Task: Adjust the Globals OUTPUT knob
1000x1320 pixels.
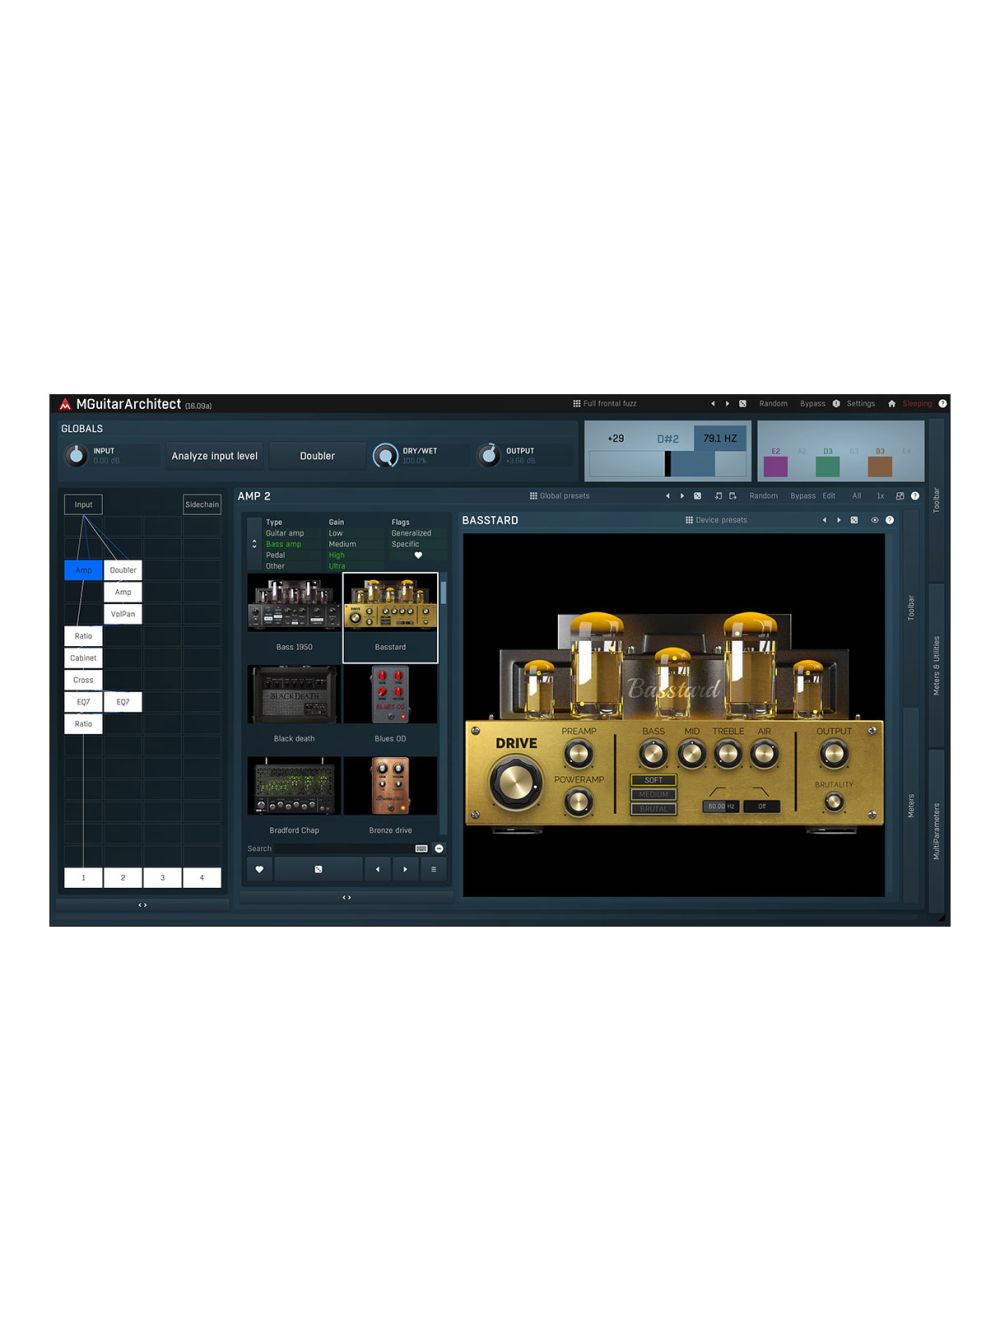Action: (488, 456)
